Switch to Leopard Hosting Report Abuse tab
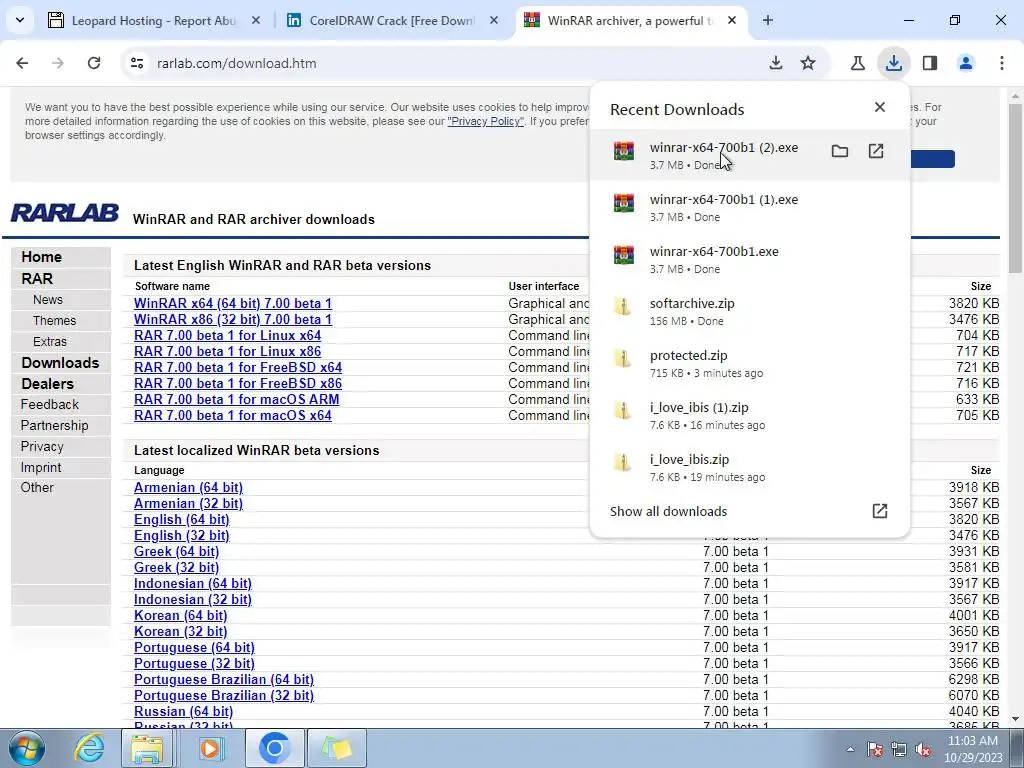1024x768 pixels. pos(153,21)
